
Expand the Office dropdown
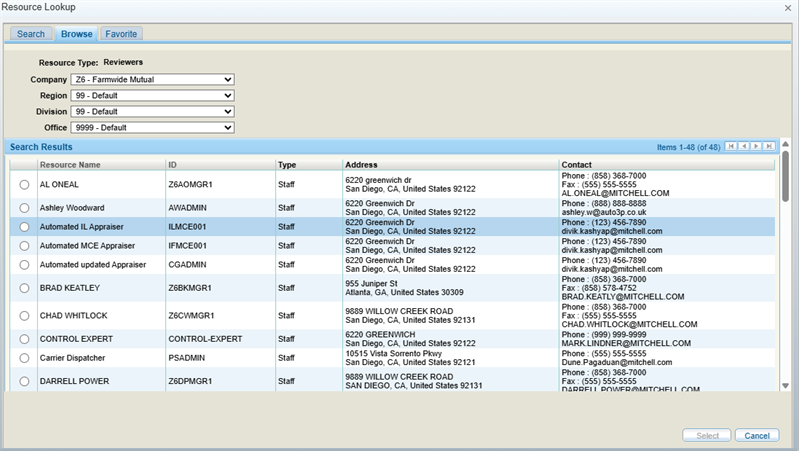click(x=152, y=128)
